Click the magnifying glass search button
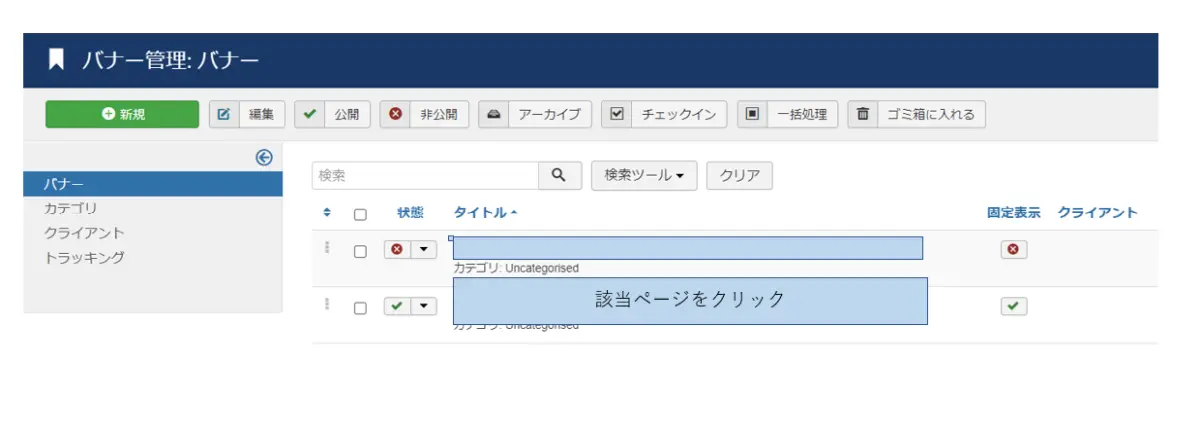This screenshot has height=429, width=1200. point(560,176)
